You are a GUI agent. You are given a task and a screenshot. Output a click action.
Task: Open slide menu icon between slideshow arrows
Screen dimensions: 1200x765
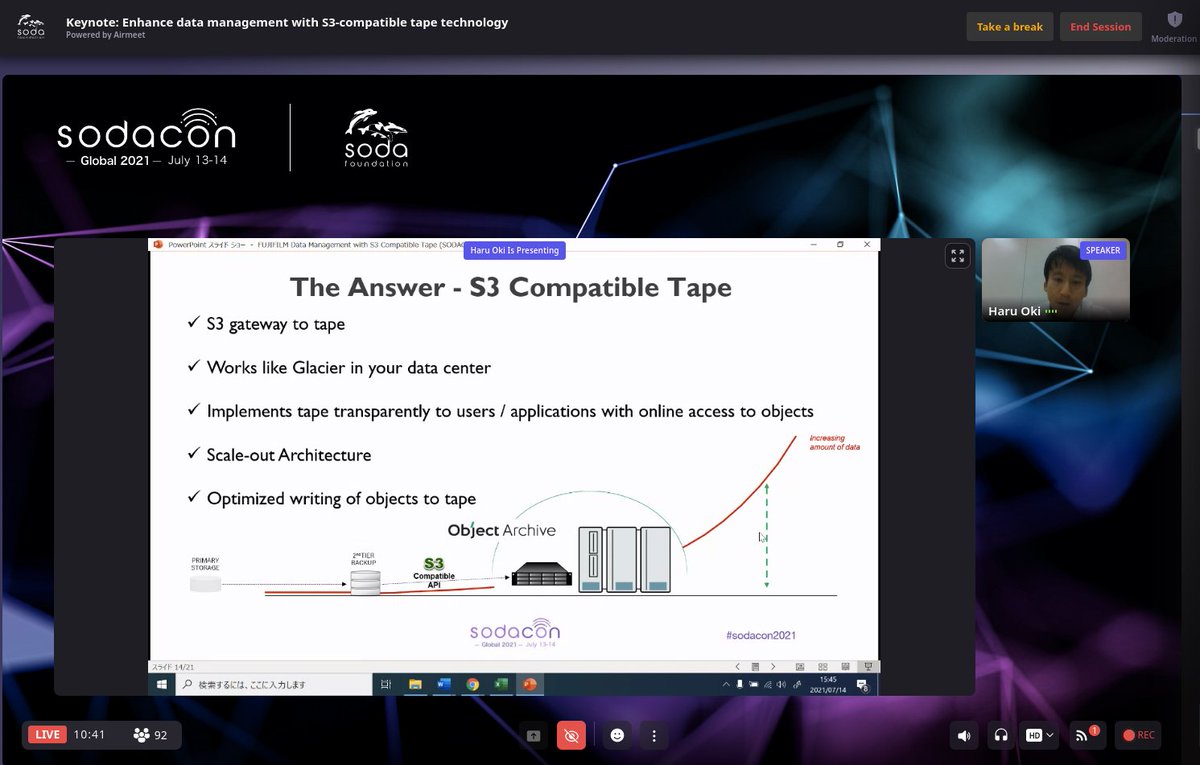(756, 666)
